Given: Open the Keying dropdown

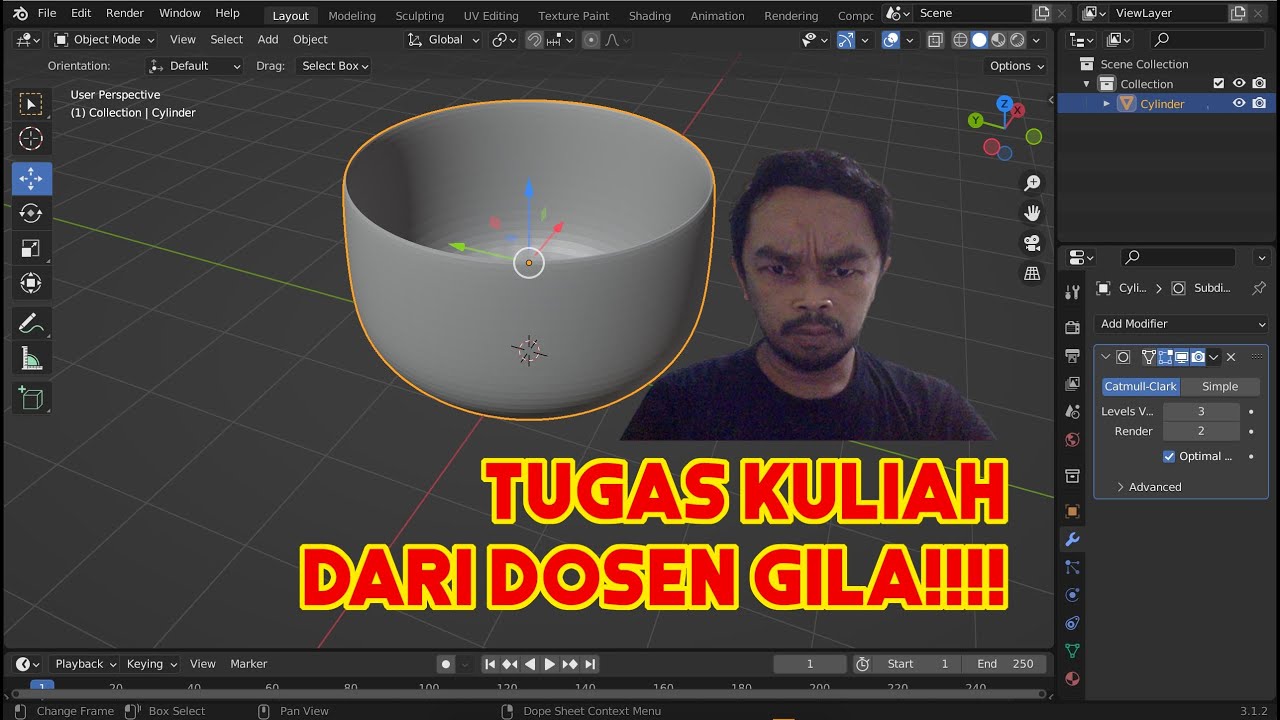Looking at the screenshot, I should [x=151, y=664].
